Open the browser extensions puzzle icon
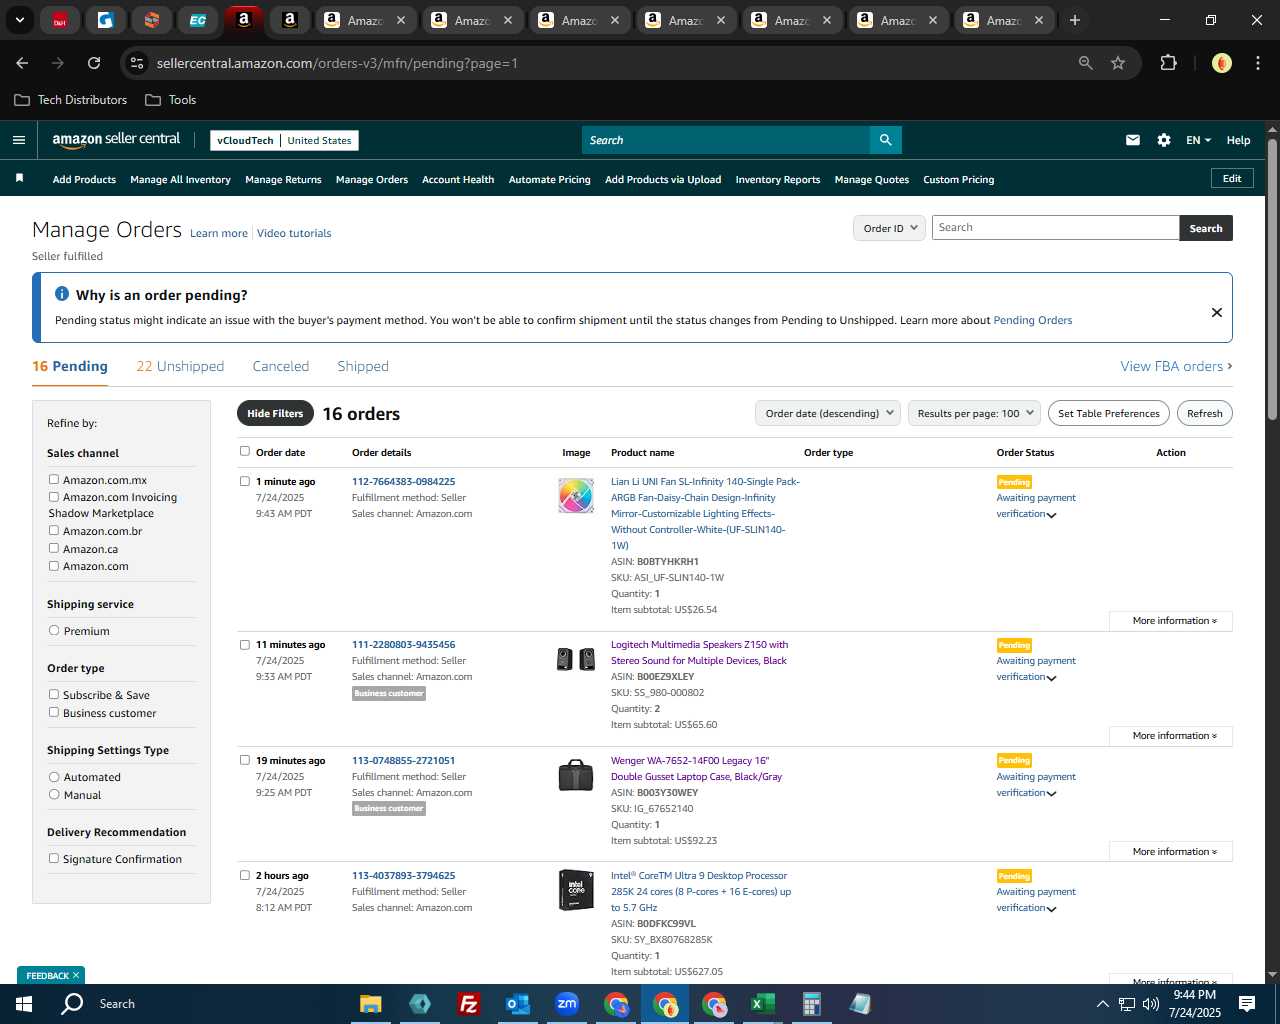 1168,63
